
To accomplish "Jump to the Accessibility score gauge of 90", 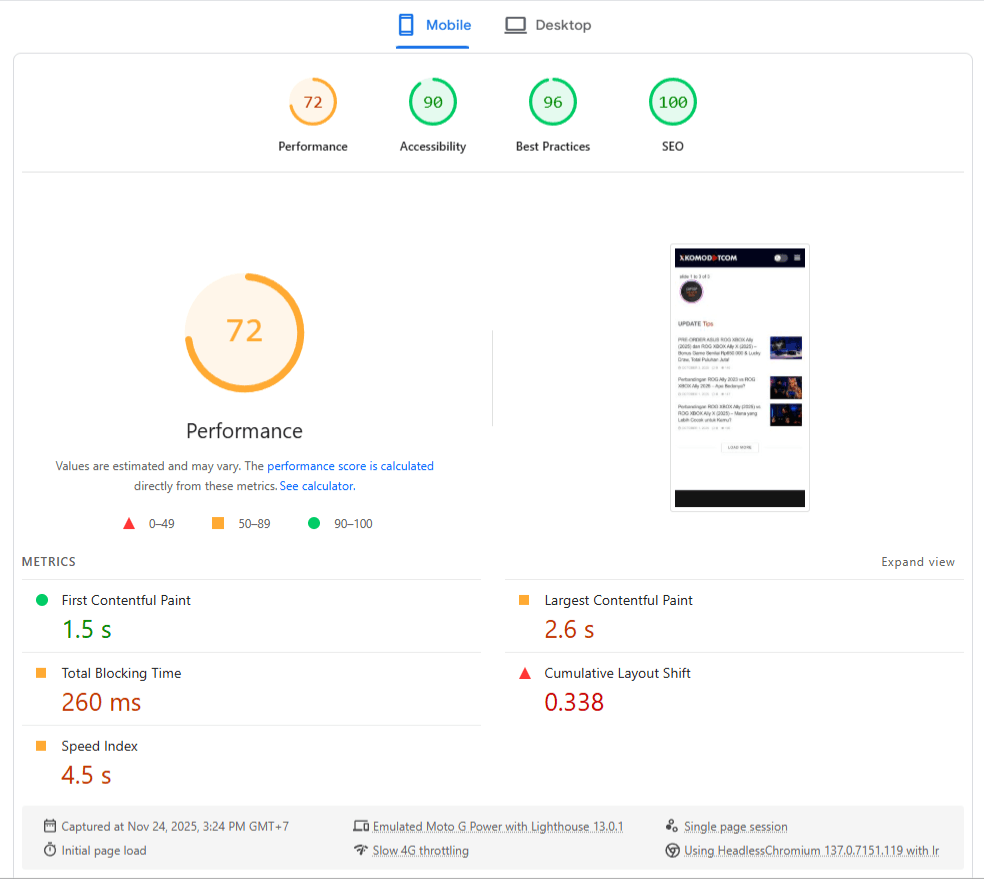I will coord(433,102).
